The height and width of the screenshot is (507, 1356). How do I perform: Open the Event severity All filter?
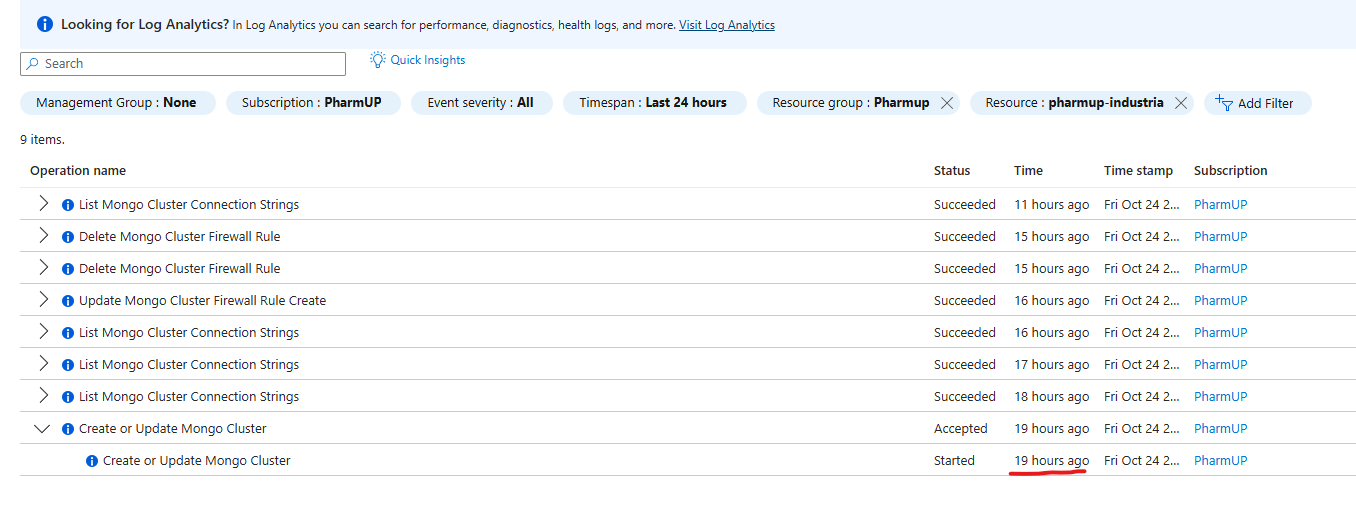(x=480, y=103)
